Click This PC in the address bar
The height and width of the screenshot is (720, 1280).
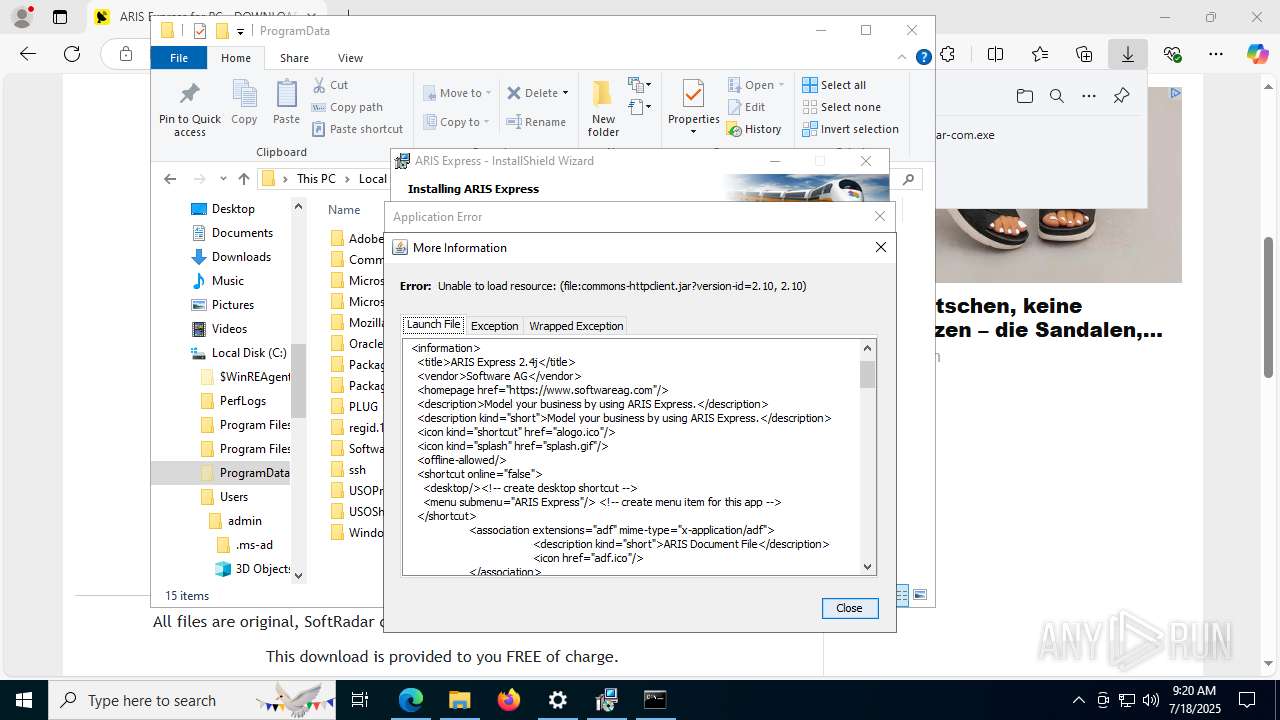click(x=316, y=179)
